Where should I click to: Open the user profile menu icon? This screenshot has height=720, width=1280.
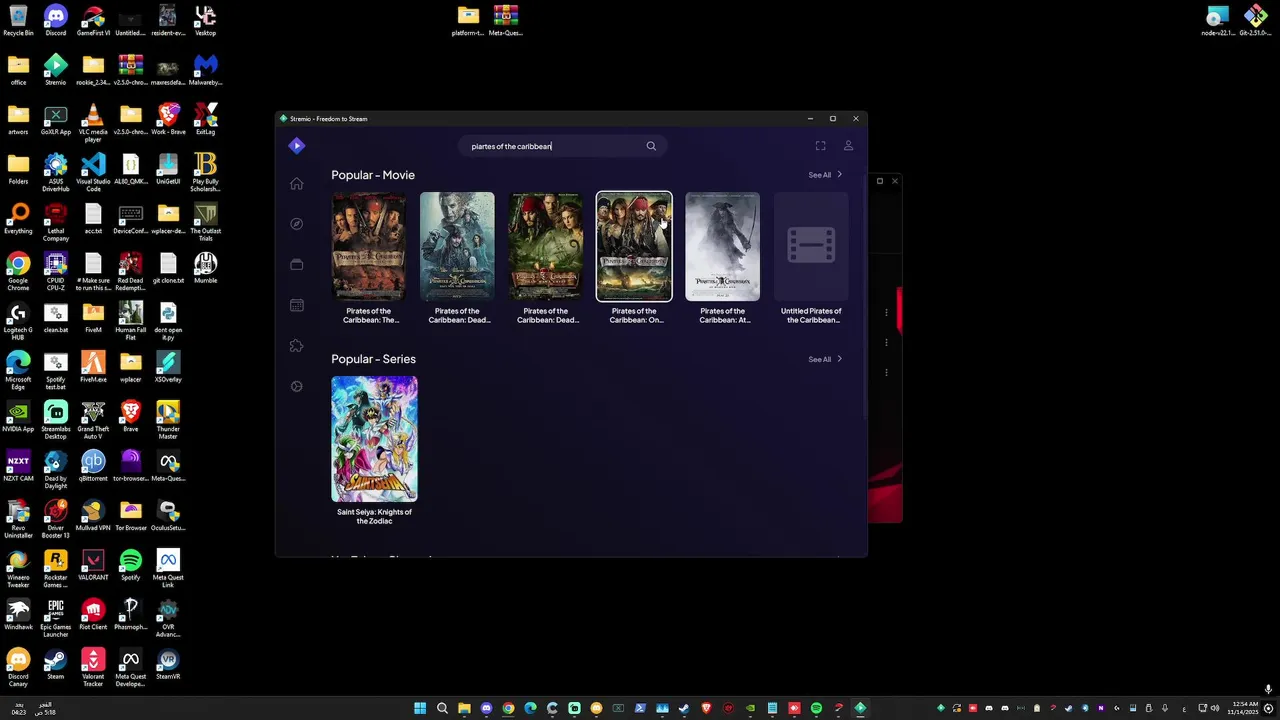point(848,146)
